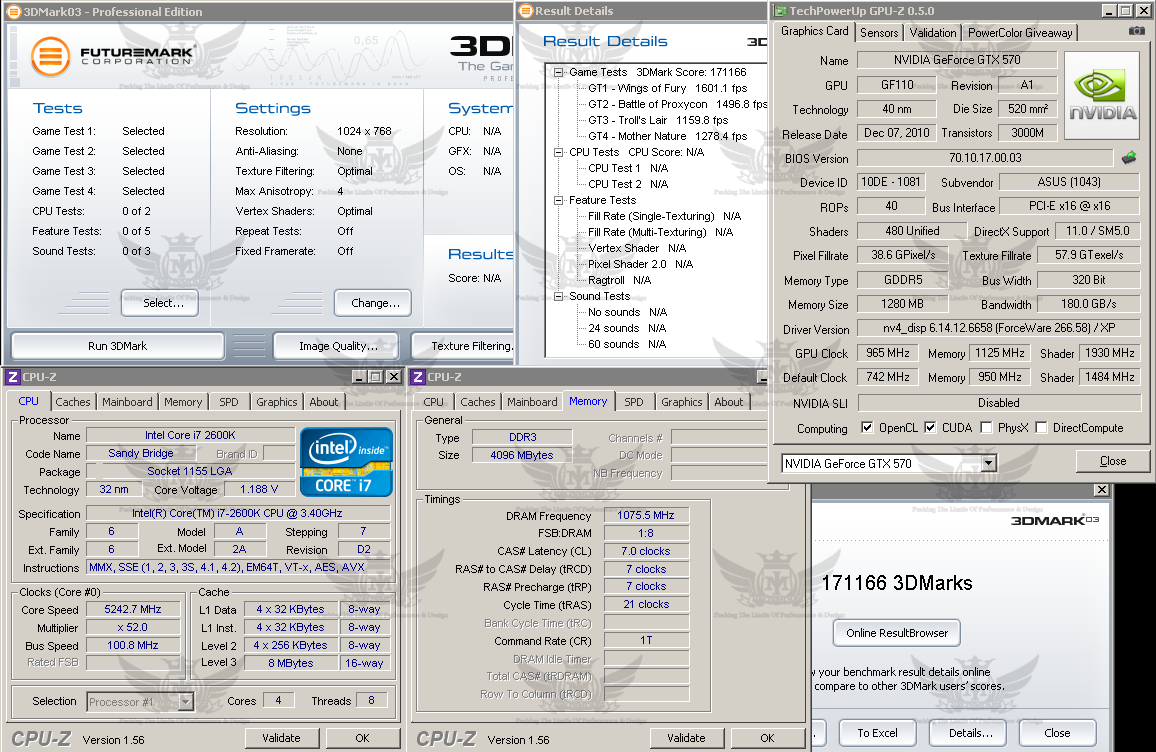
Task: Click the Online ResultBrowser button
Action: pyautogui.click(x=897, y=633)
